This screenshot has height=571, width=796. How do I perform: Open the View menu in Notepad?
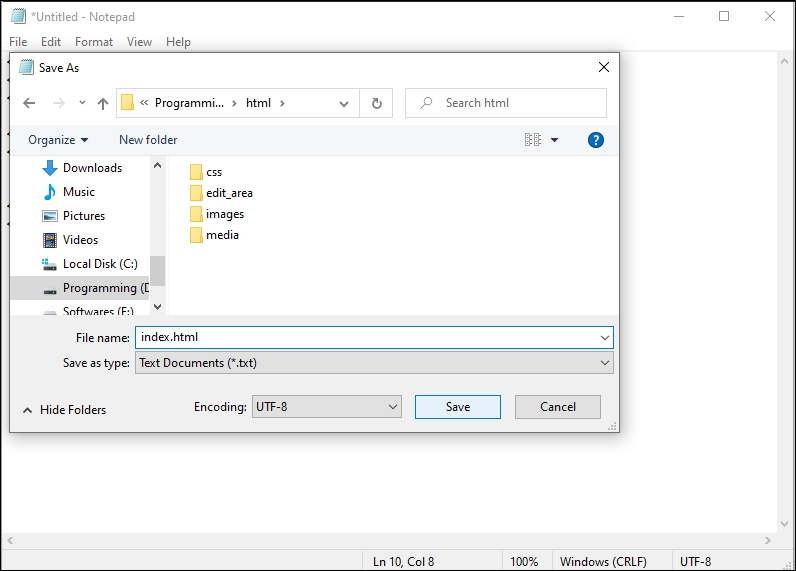(x=140, y=42)
